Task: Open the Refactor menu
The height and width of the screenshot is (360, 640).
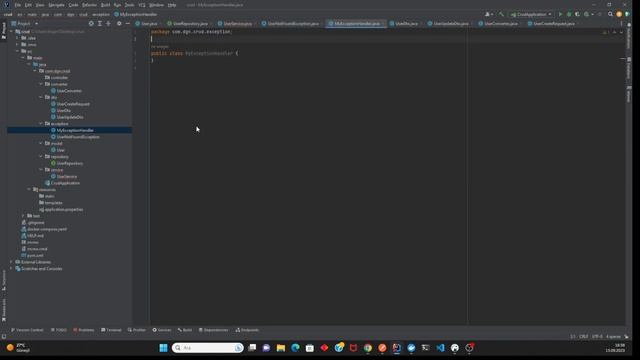Action: 89,5
